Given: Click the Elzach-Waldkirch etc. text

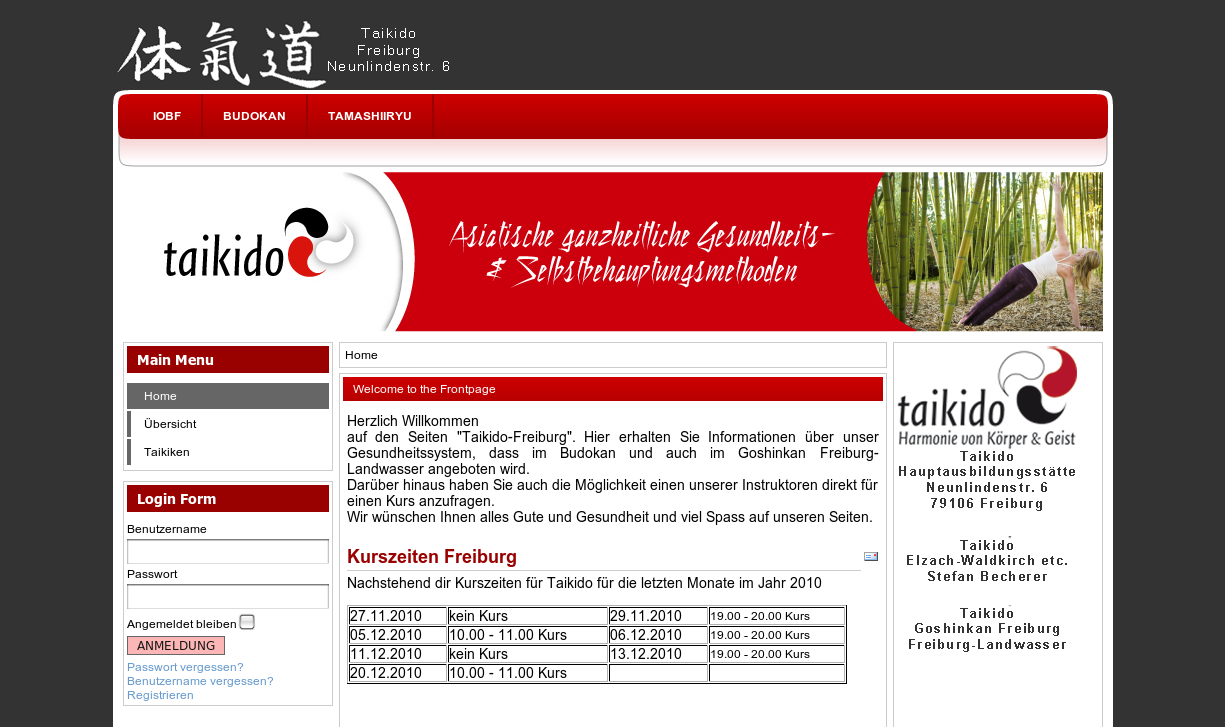Looking at the screenshot, I should click(x=987, y=561).
